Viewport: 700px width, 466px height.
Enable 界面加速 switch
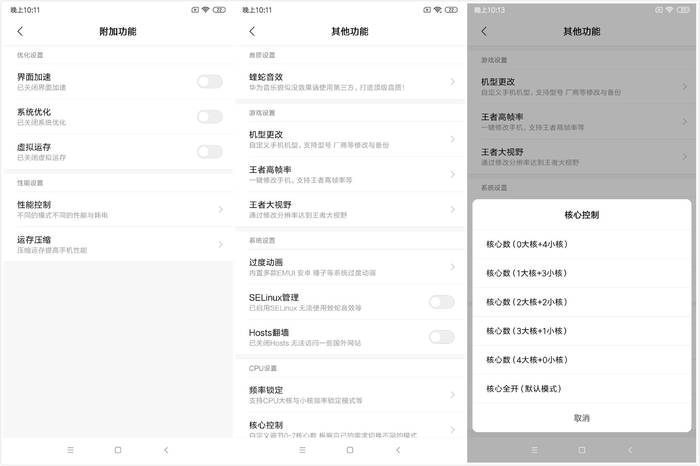pos(210,81)
